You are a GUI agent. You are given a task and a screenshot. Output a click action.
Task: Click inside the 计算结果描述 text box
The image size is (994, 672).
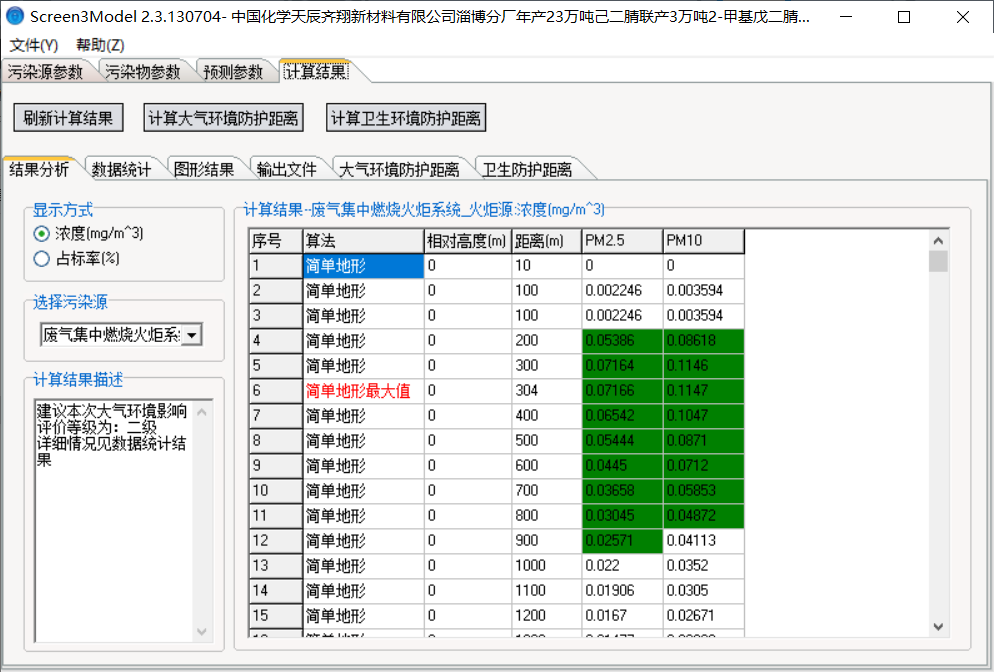[x=114, y=520]
